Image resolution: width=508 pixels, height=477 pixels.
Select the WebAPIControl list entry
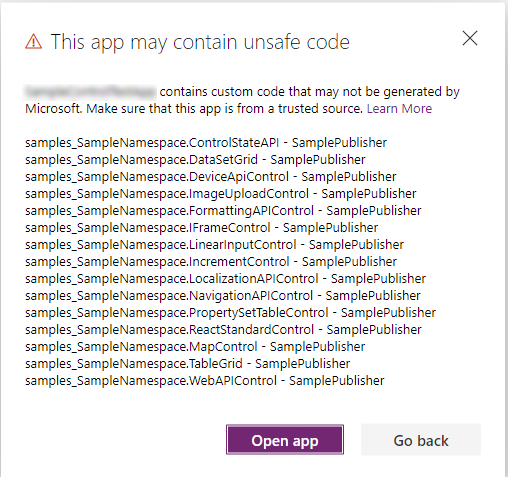pos(205,381)
